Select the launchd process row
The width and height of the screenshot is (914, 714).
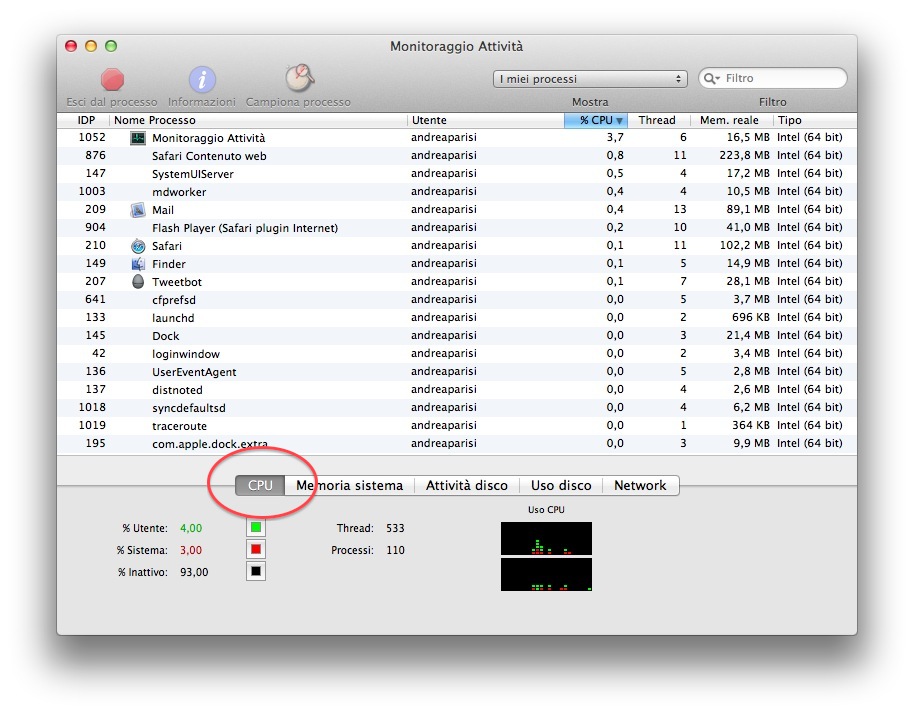pos(457,318)
